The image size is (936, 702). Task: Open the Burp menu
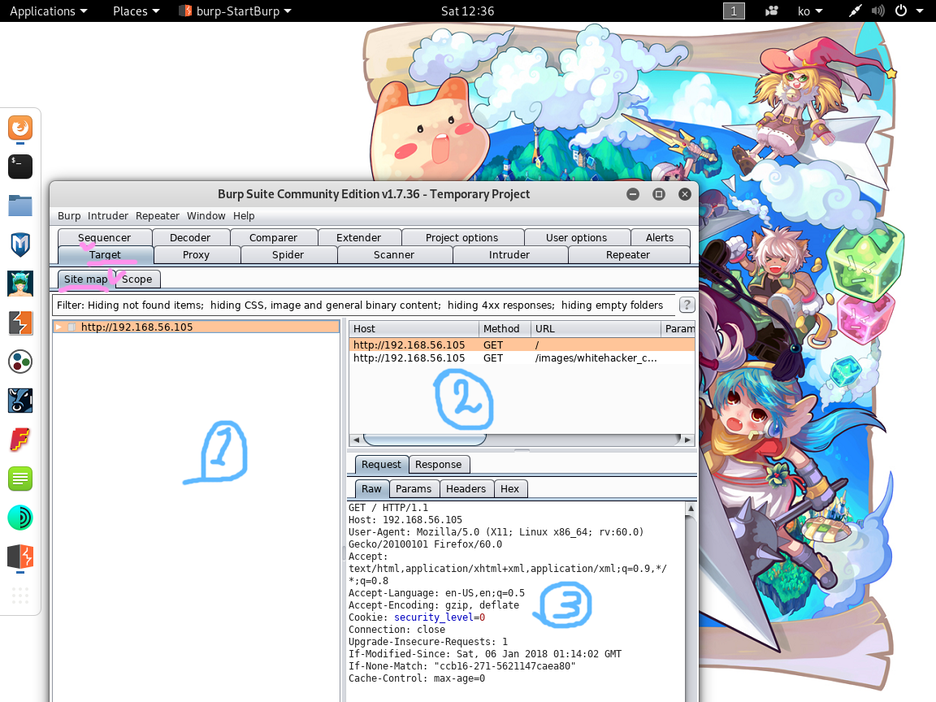pos(69,215)
